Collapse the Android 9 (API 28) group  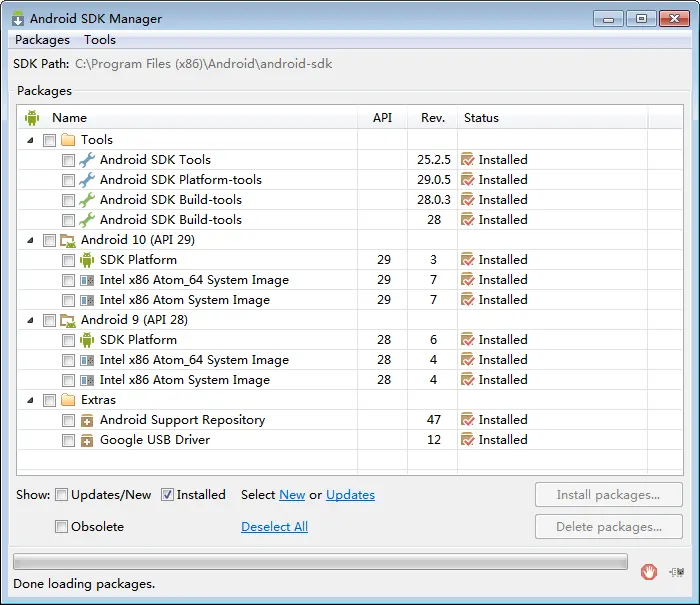pos(30,320)
